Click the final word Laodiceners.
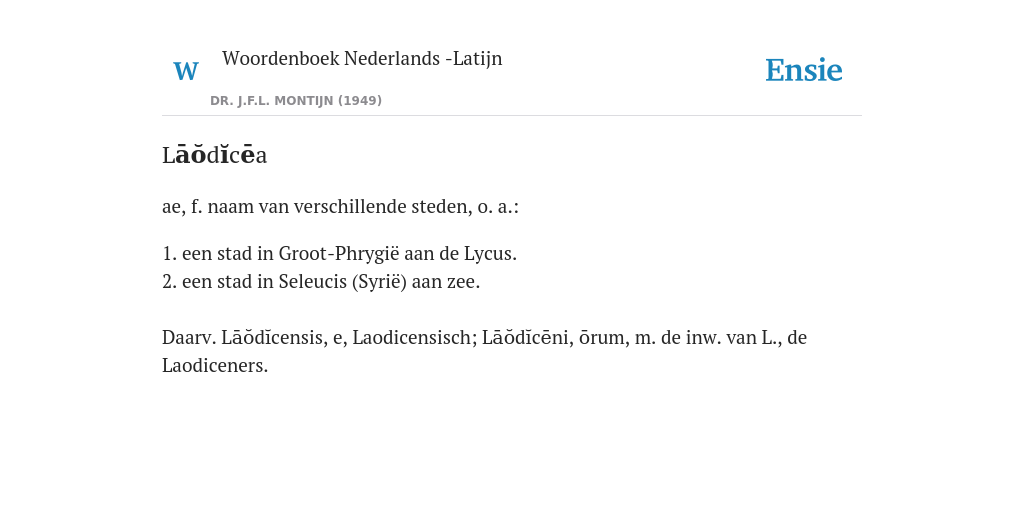The width and height of the screenshot is (1024, 512). tap(215, 366)
